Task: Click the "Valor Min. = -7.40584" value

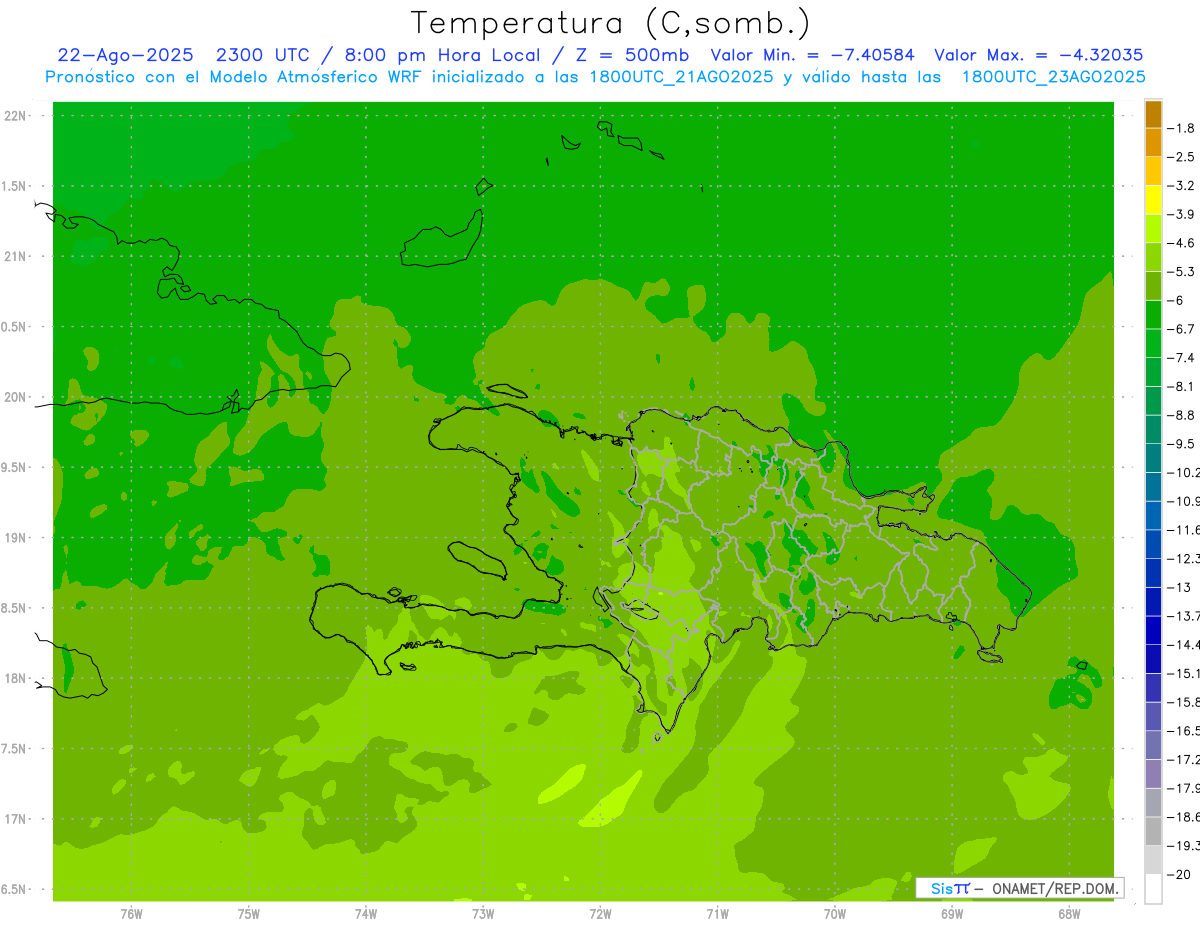Action: click(x=812, y=55)
